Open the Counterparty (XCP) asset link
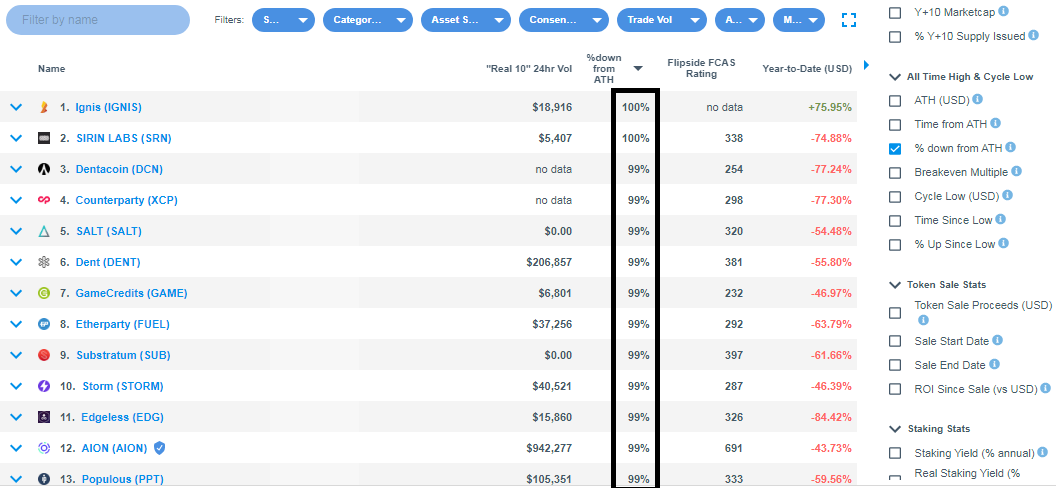 pos(127,200)
